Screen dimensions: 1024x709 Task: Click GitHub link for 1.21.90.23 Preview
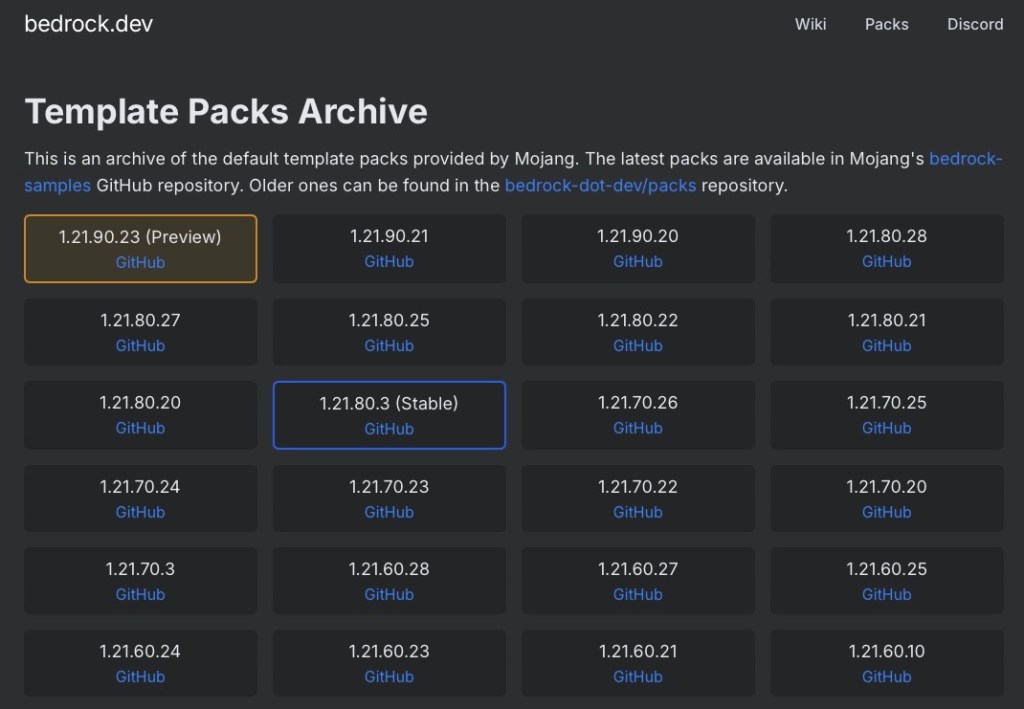click(140, 262)
